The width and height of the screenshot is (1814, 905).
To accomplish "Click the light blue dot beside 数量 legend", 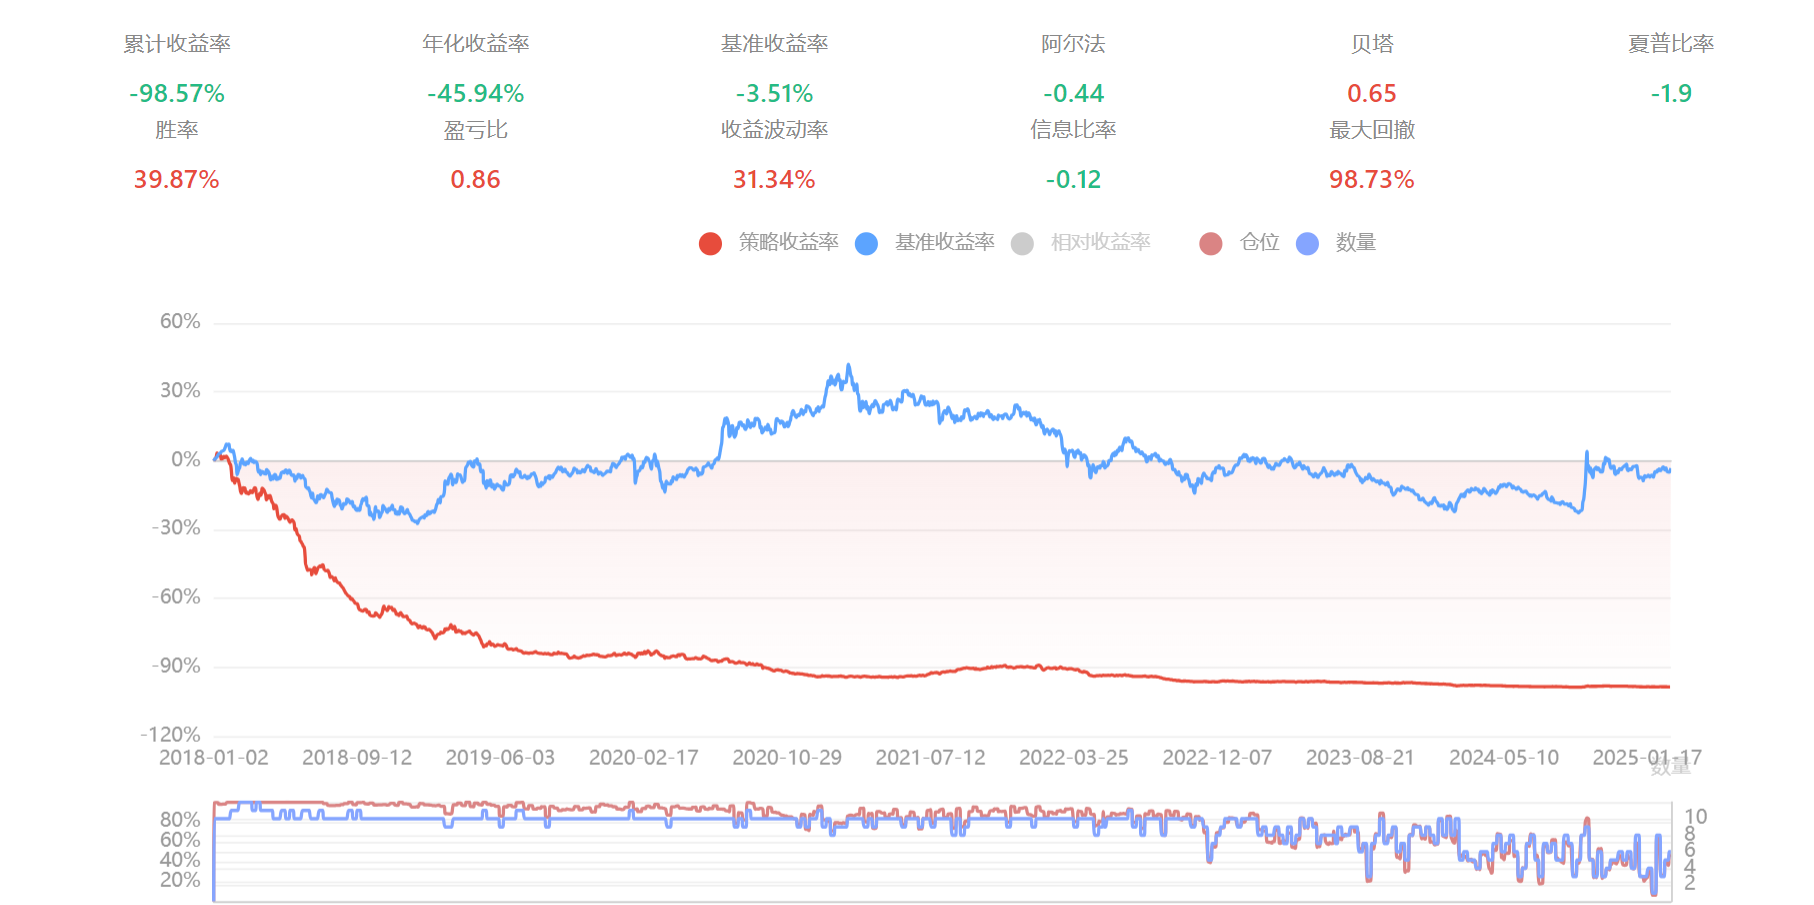I will [1307, 243].
